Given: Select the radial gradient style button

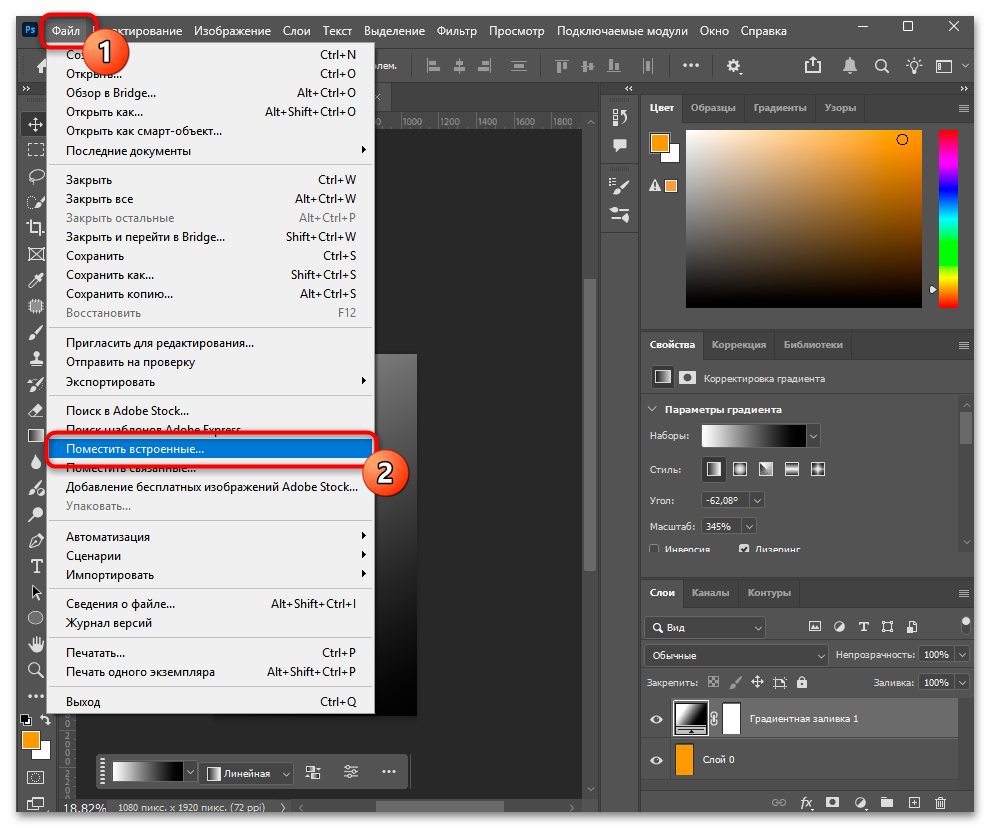Looking at the screenshot, I should [739, 469].
